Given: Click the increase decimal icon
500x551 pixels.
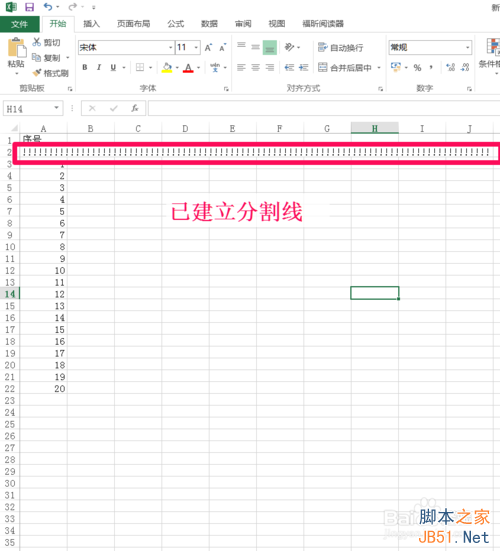Looking at the screenshot, I should (x=450, y=67).
